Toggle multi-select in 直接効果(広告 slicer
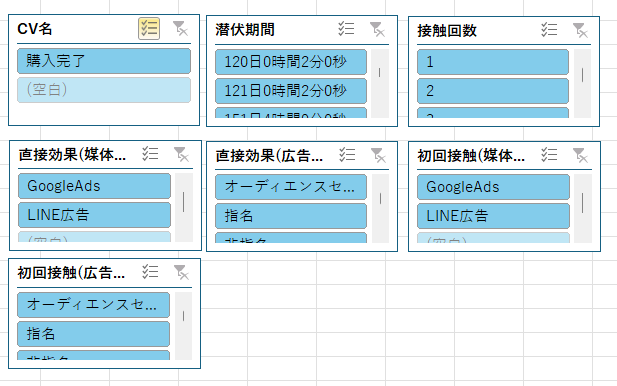The height and width of the screenshot is (386, 617). pos(347,155)
